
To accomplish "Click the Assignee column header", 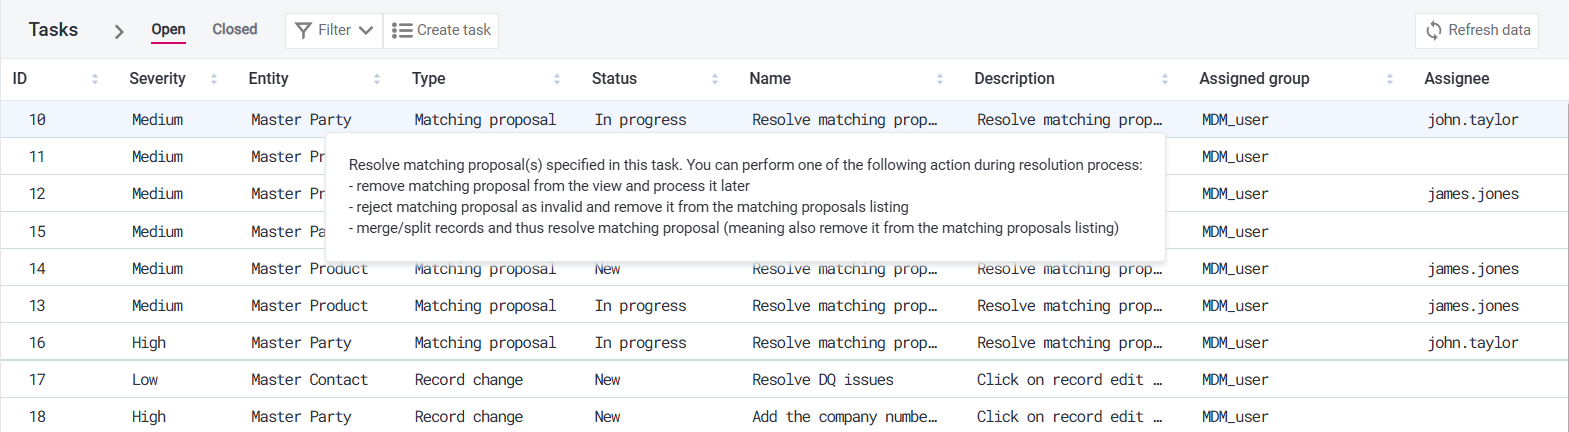I will point(1456,79).
